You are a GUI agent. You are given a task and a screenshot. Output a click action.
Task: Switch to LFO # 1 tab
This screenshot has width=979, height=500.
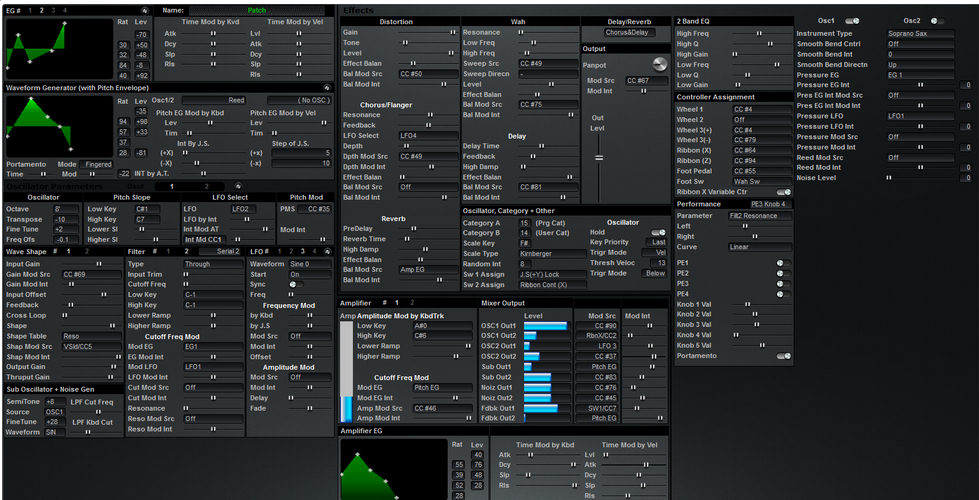coord(278,251)
